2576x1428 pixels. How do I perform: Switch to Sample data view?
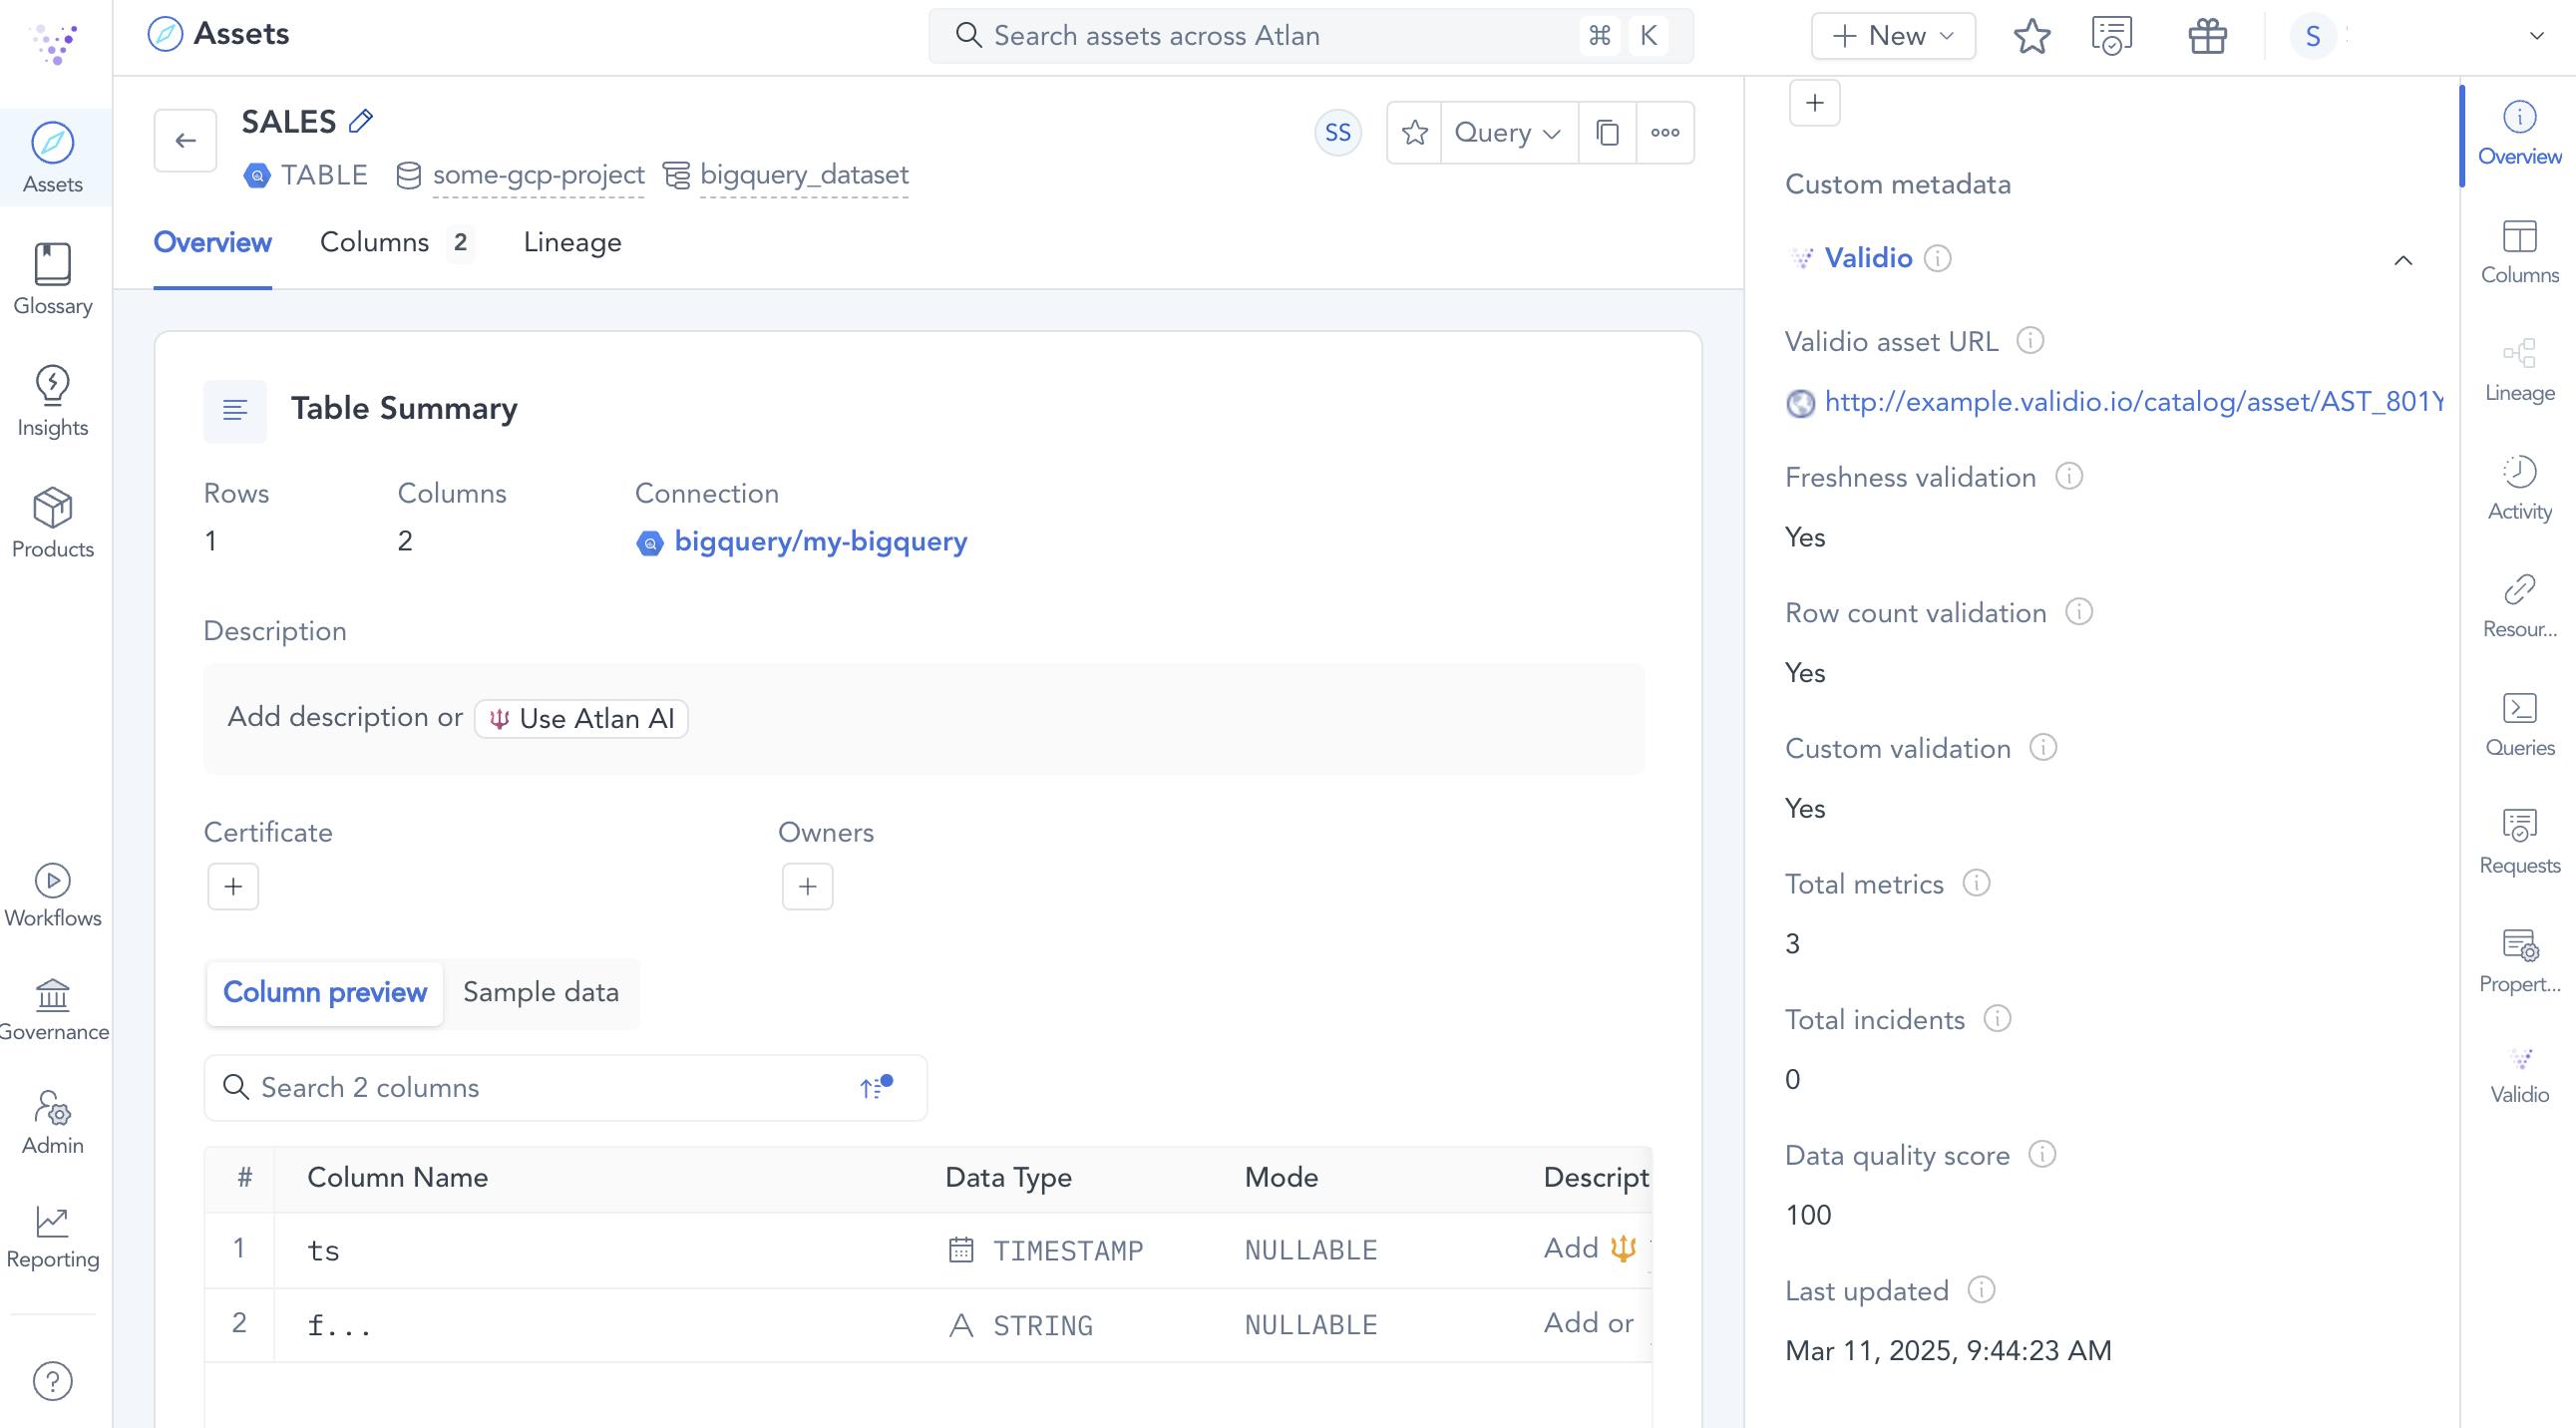(540, 992)
